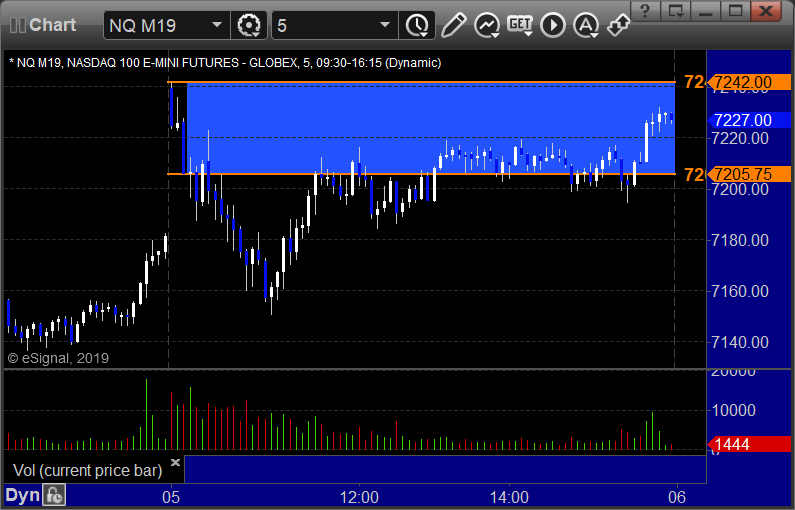
Task: Select the upper orange line at 7242.00
Action: (422, 82)
